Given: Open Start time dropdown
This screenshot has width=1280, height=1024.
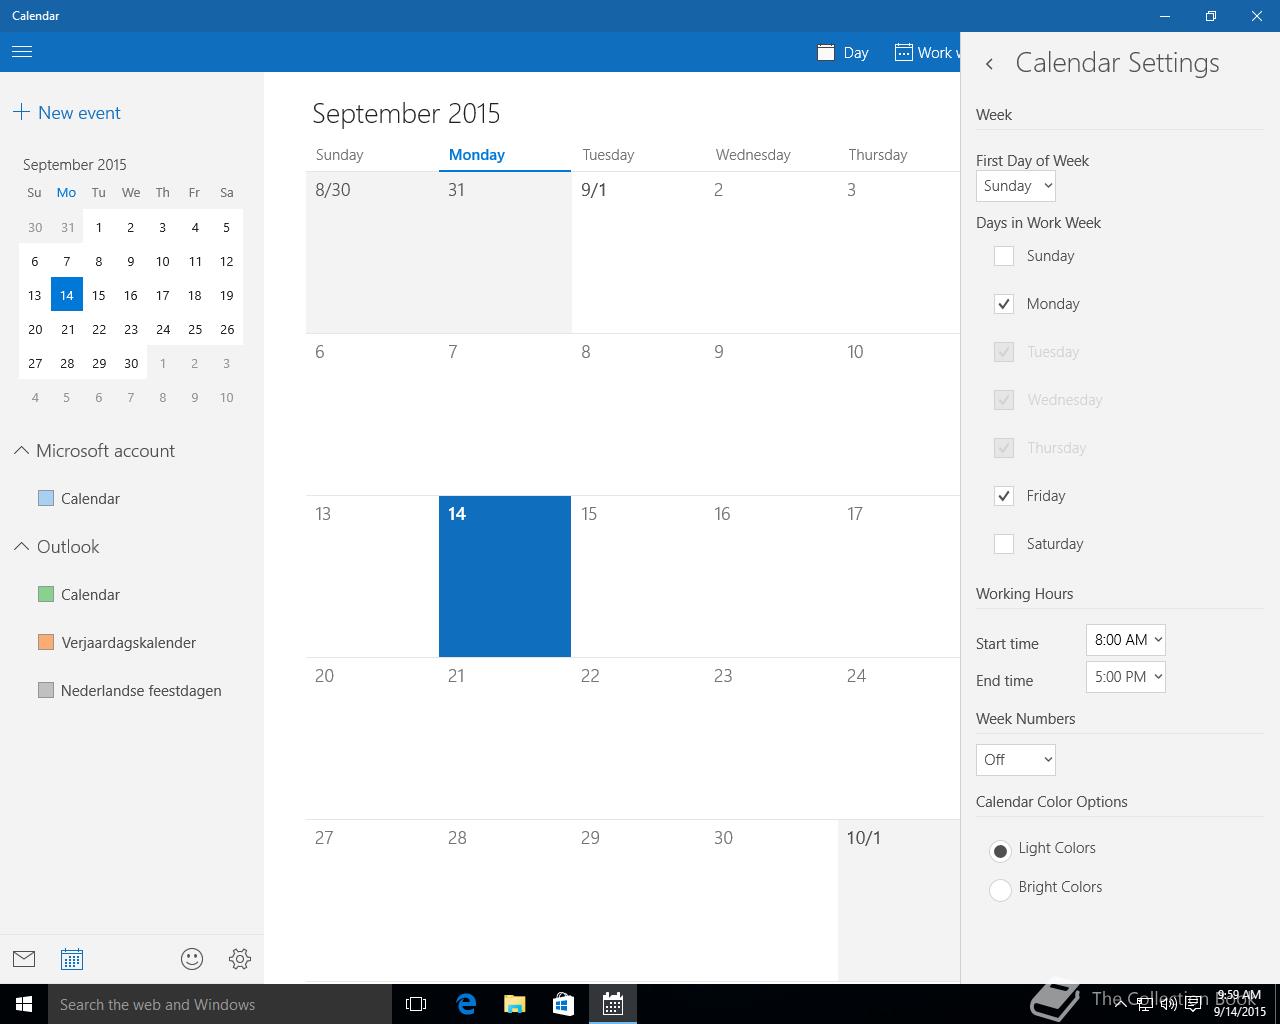Looking at the screenshot, I should click(x=1126, y=640).
